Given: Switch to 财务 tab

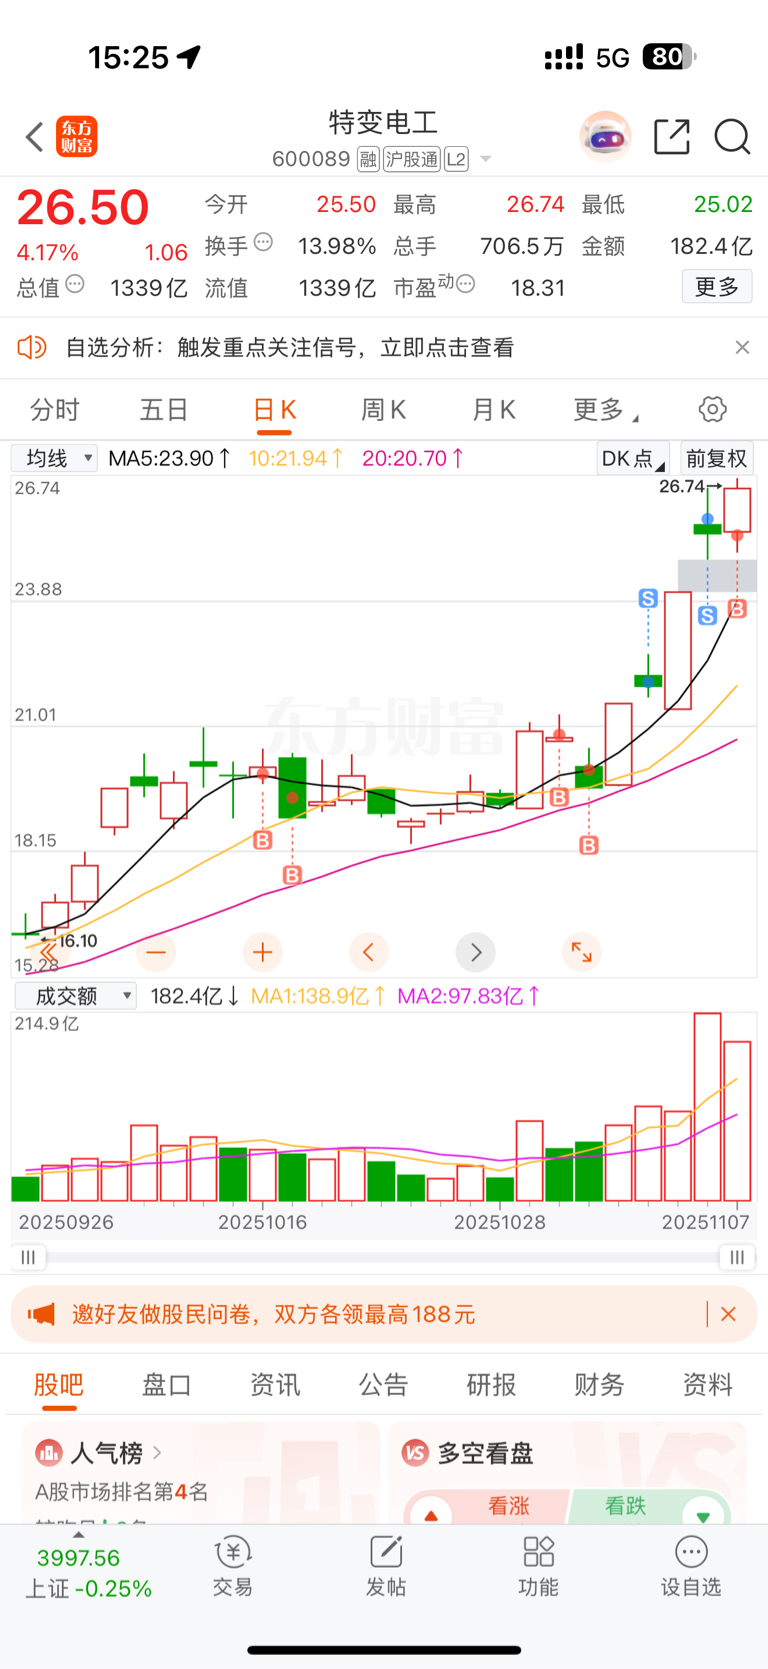Looking at the screenshot, I should pyautogui.click(x=599, y=1385).
